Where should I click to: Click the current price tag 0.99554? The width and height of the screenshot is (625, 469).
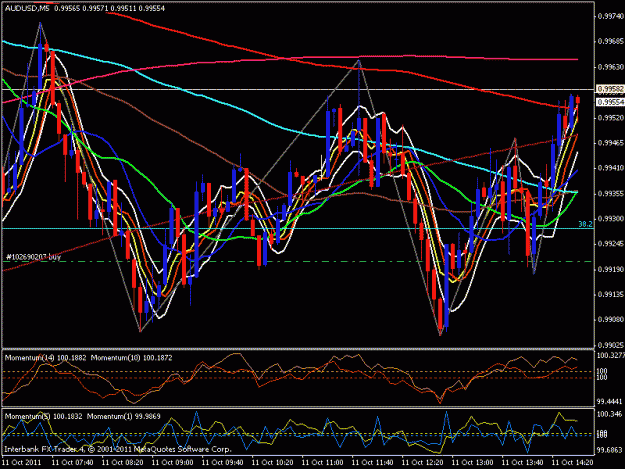610,102
